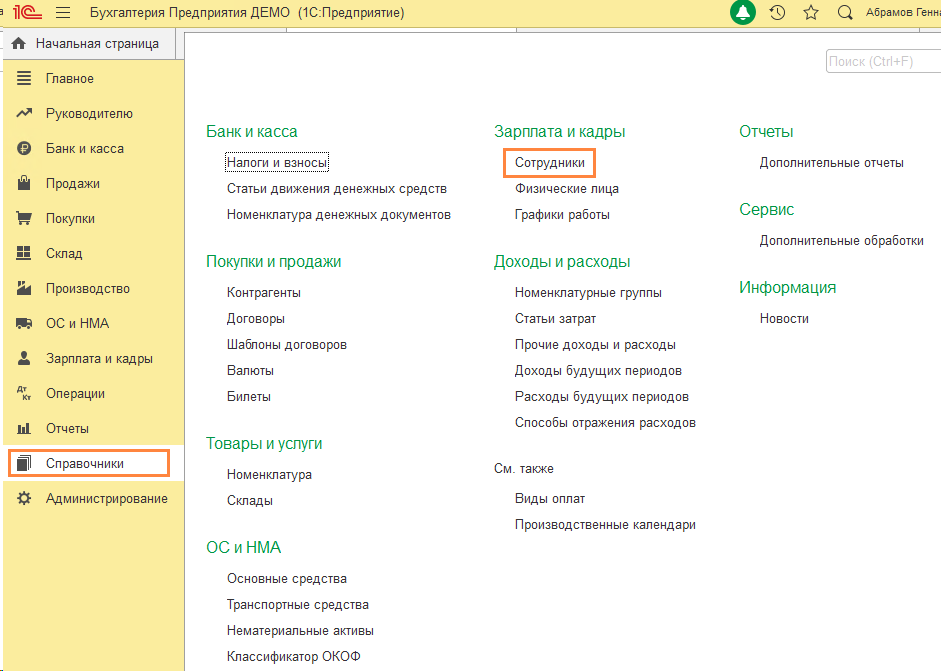Viewport: 941px width, 671px height.
Task: Open Прочие доходы и расходы
Action: click(595, 345)
